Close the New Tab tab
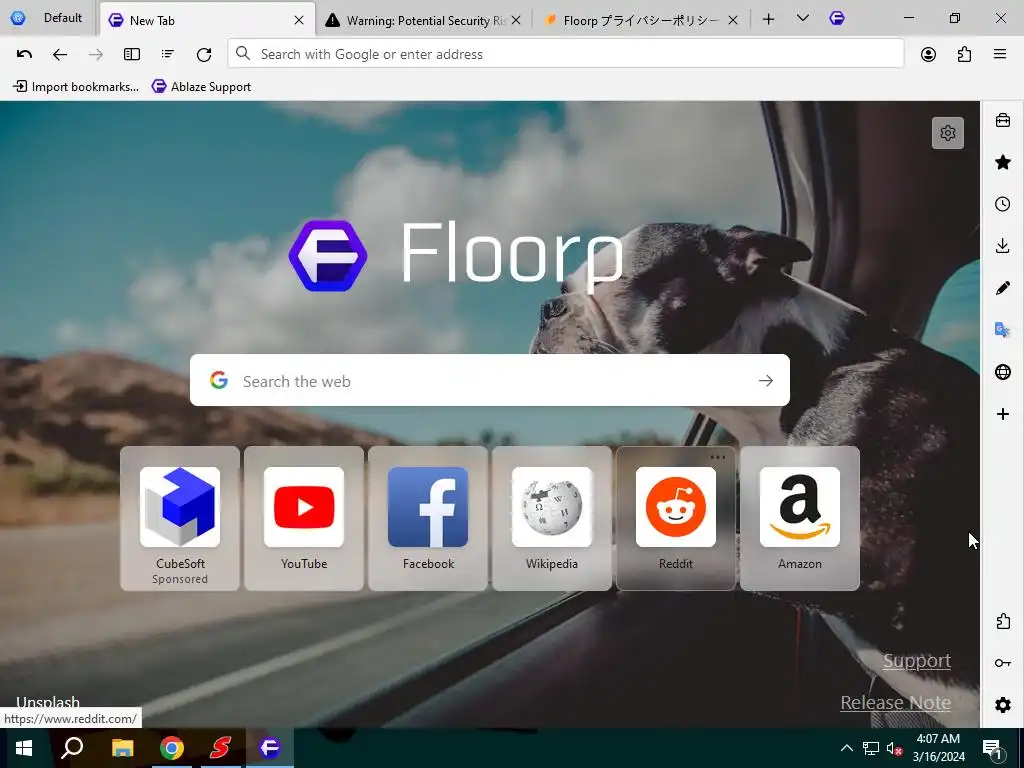Screen dimensions: 1024x768 (299, 20)
